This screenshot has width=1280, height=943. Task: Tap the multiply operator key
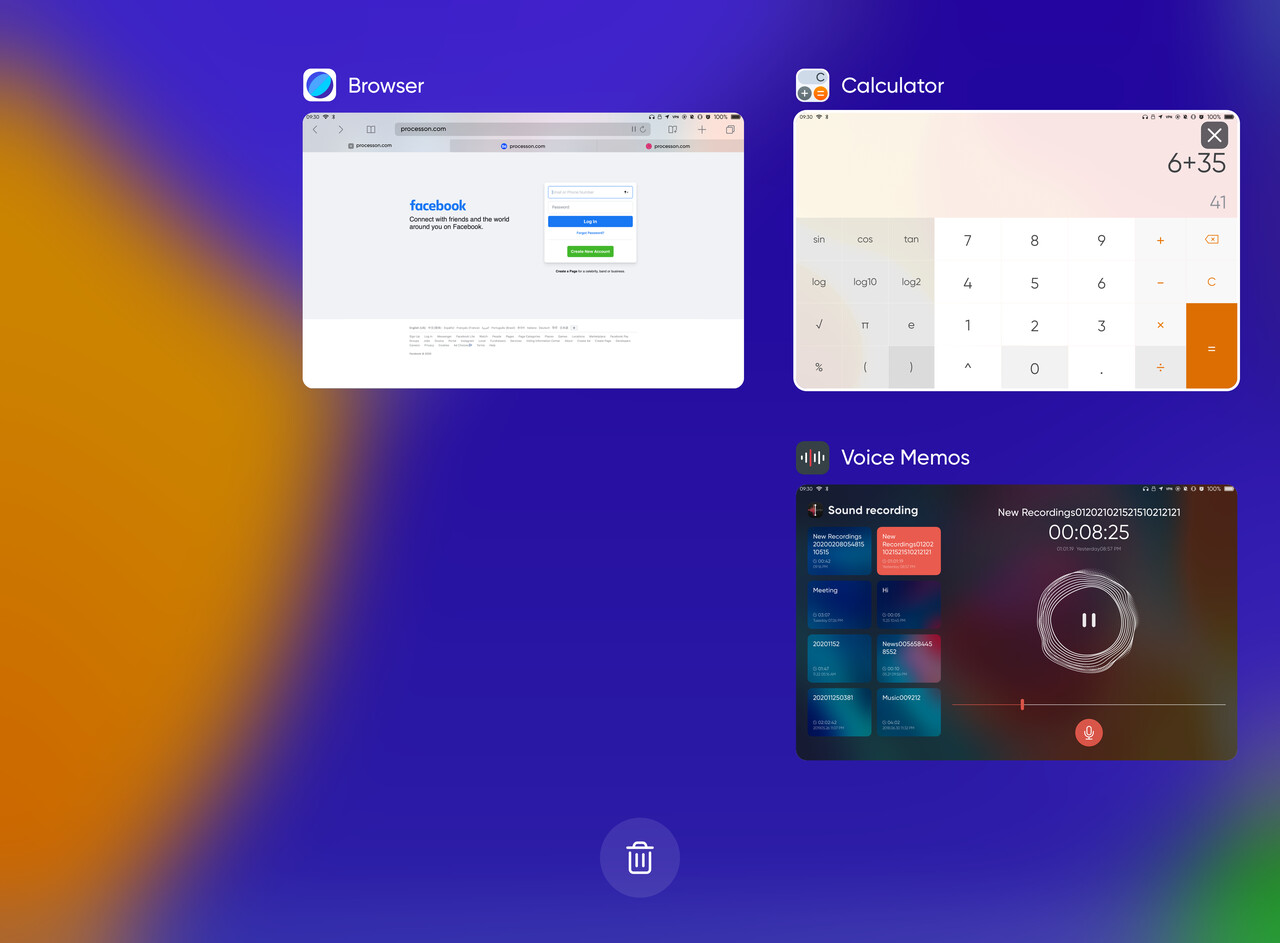point(1160,325)
